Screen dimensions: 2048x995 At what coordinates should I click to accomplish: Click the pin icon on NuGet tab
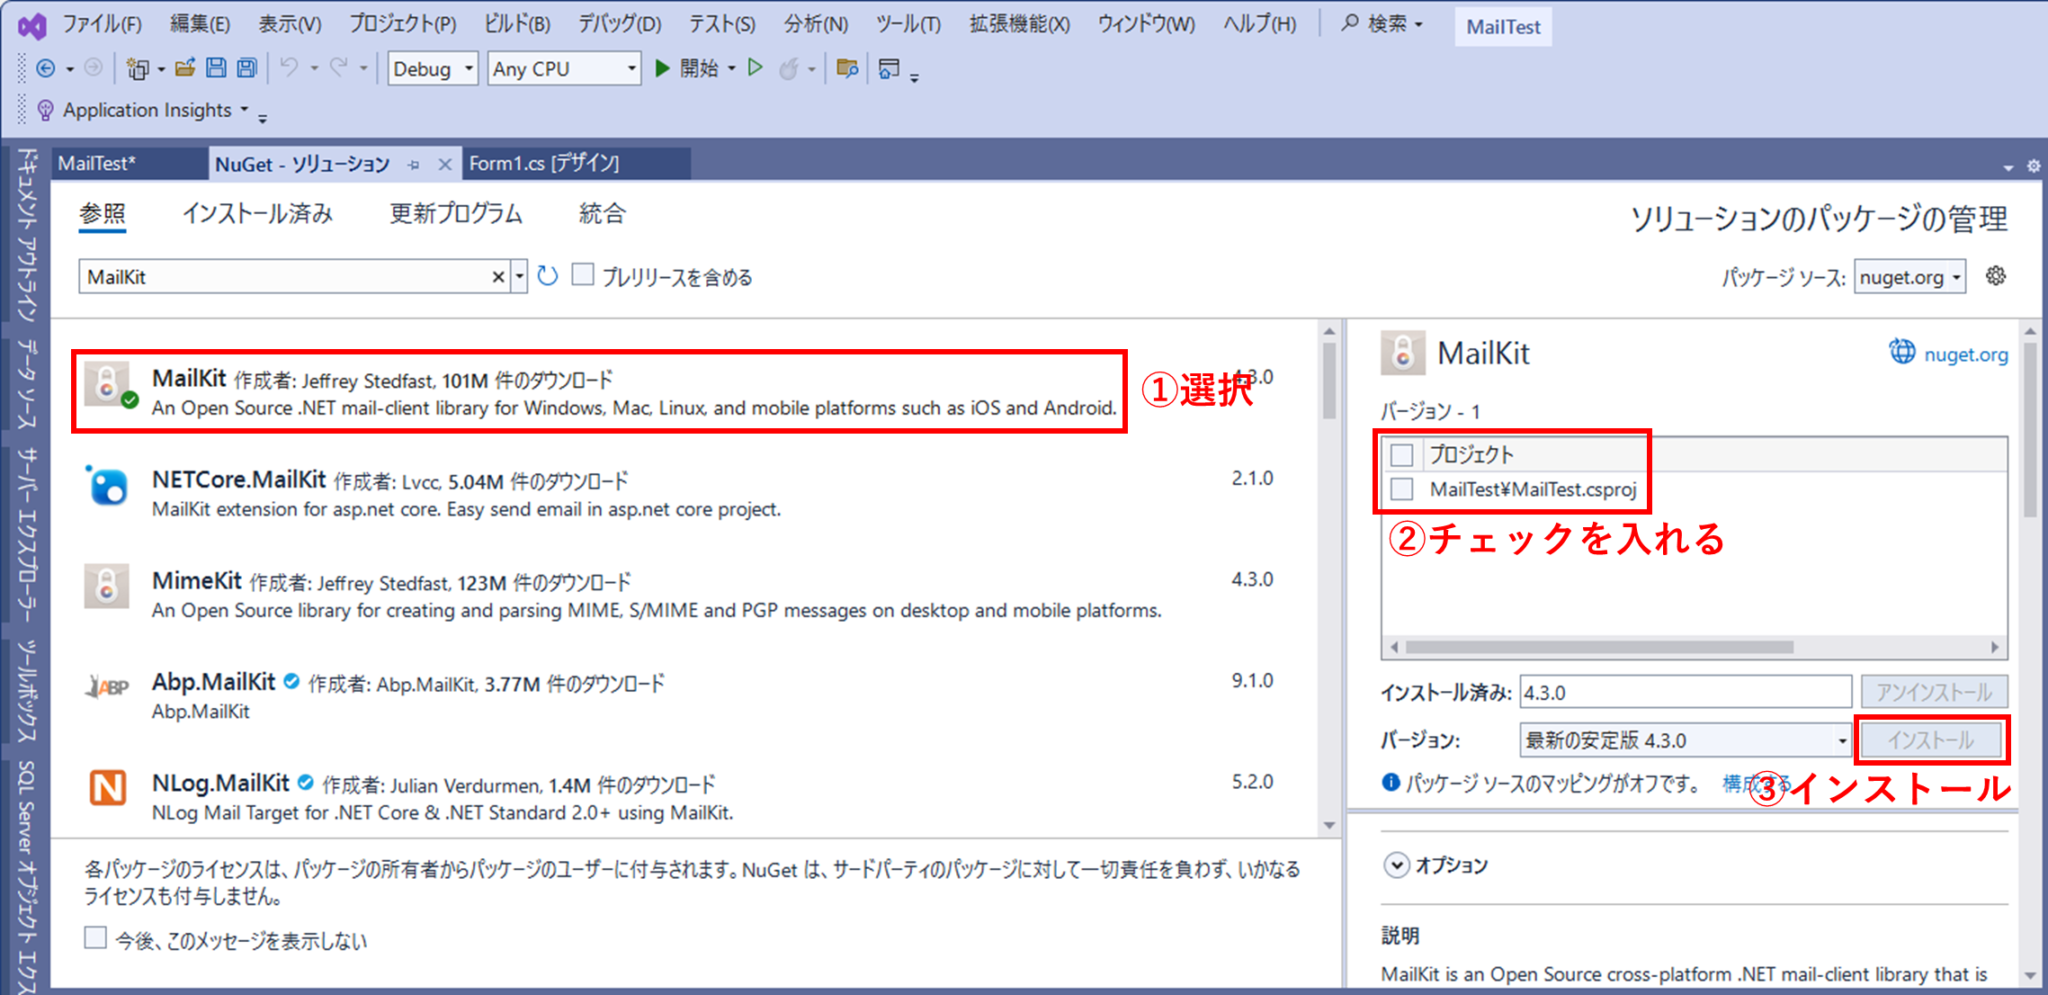413,165
